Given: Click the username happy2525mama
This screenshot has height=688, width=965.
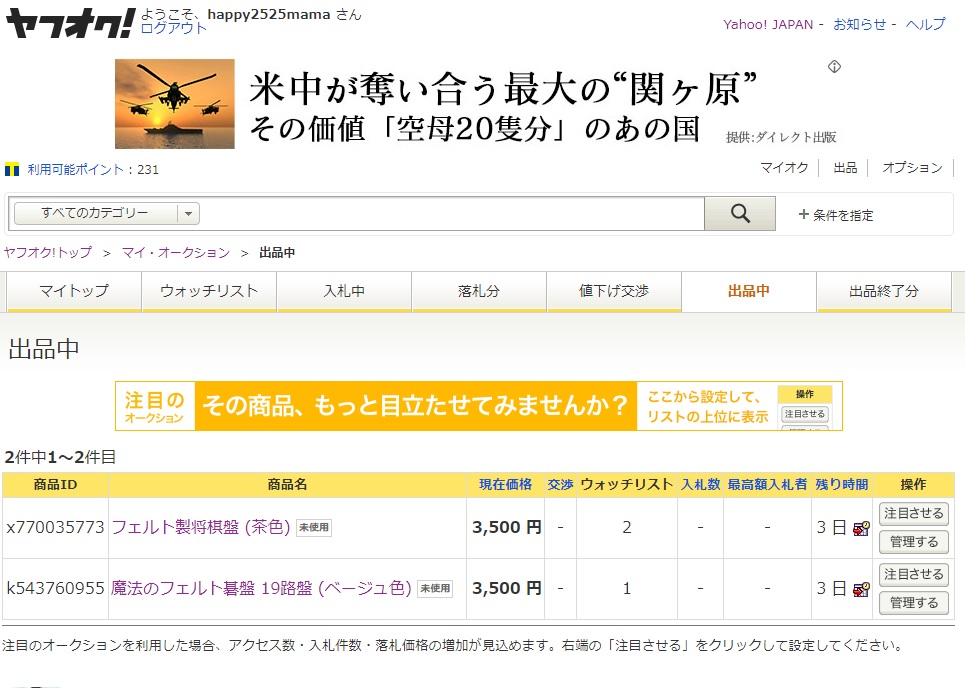Looking at the screenshot, I should [x=269, y=14].
